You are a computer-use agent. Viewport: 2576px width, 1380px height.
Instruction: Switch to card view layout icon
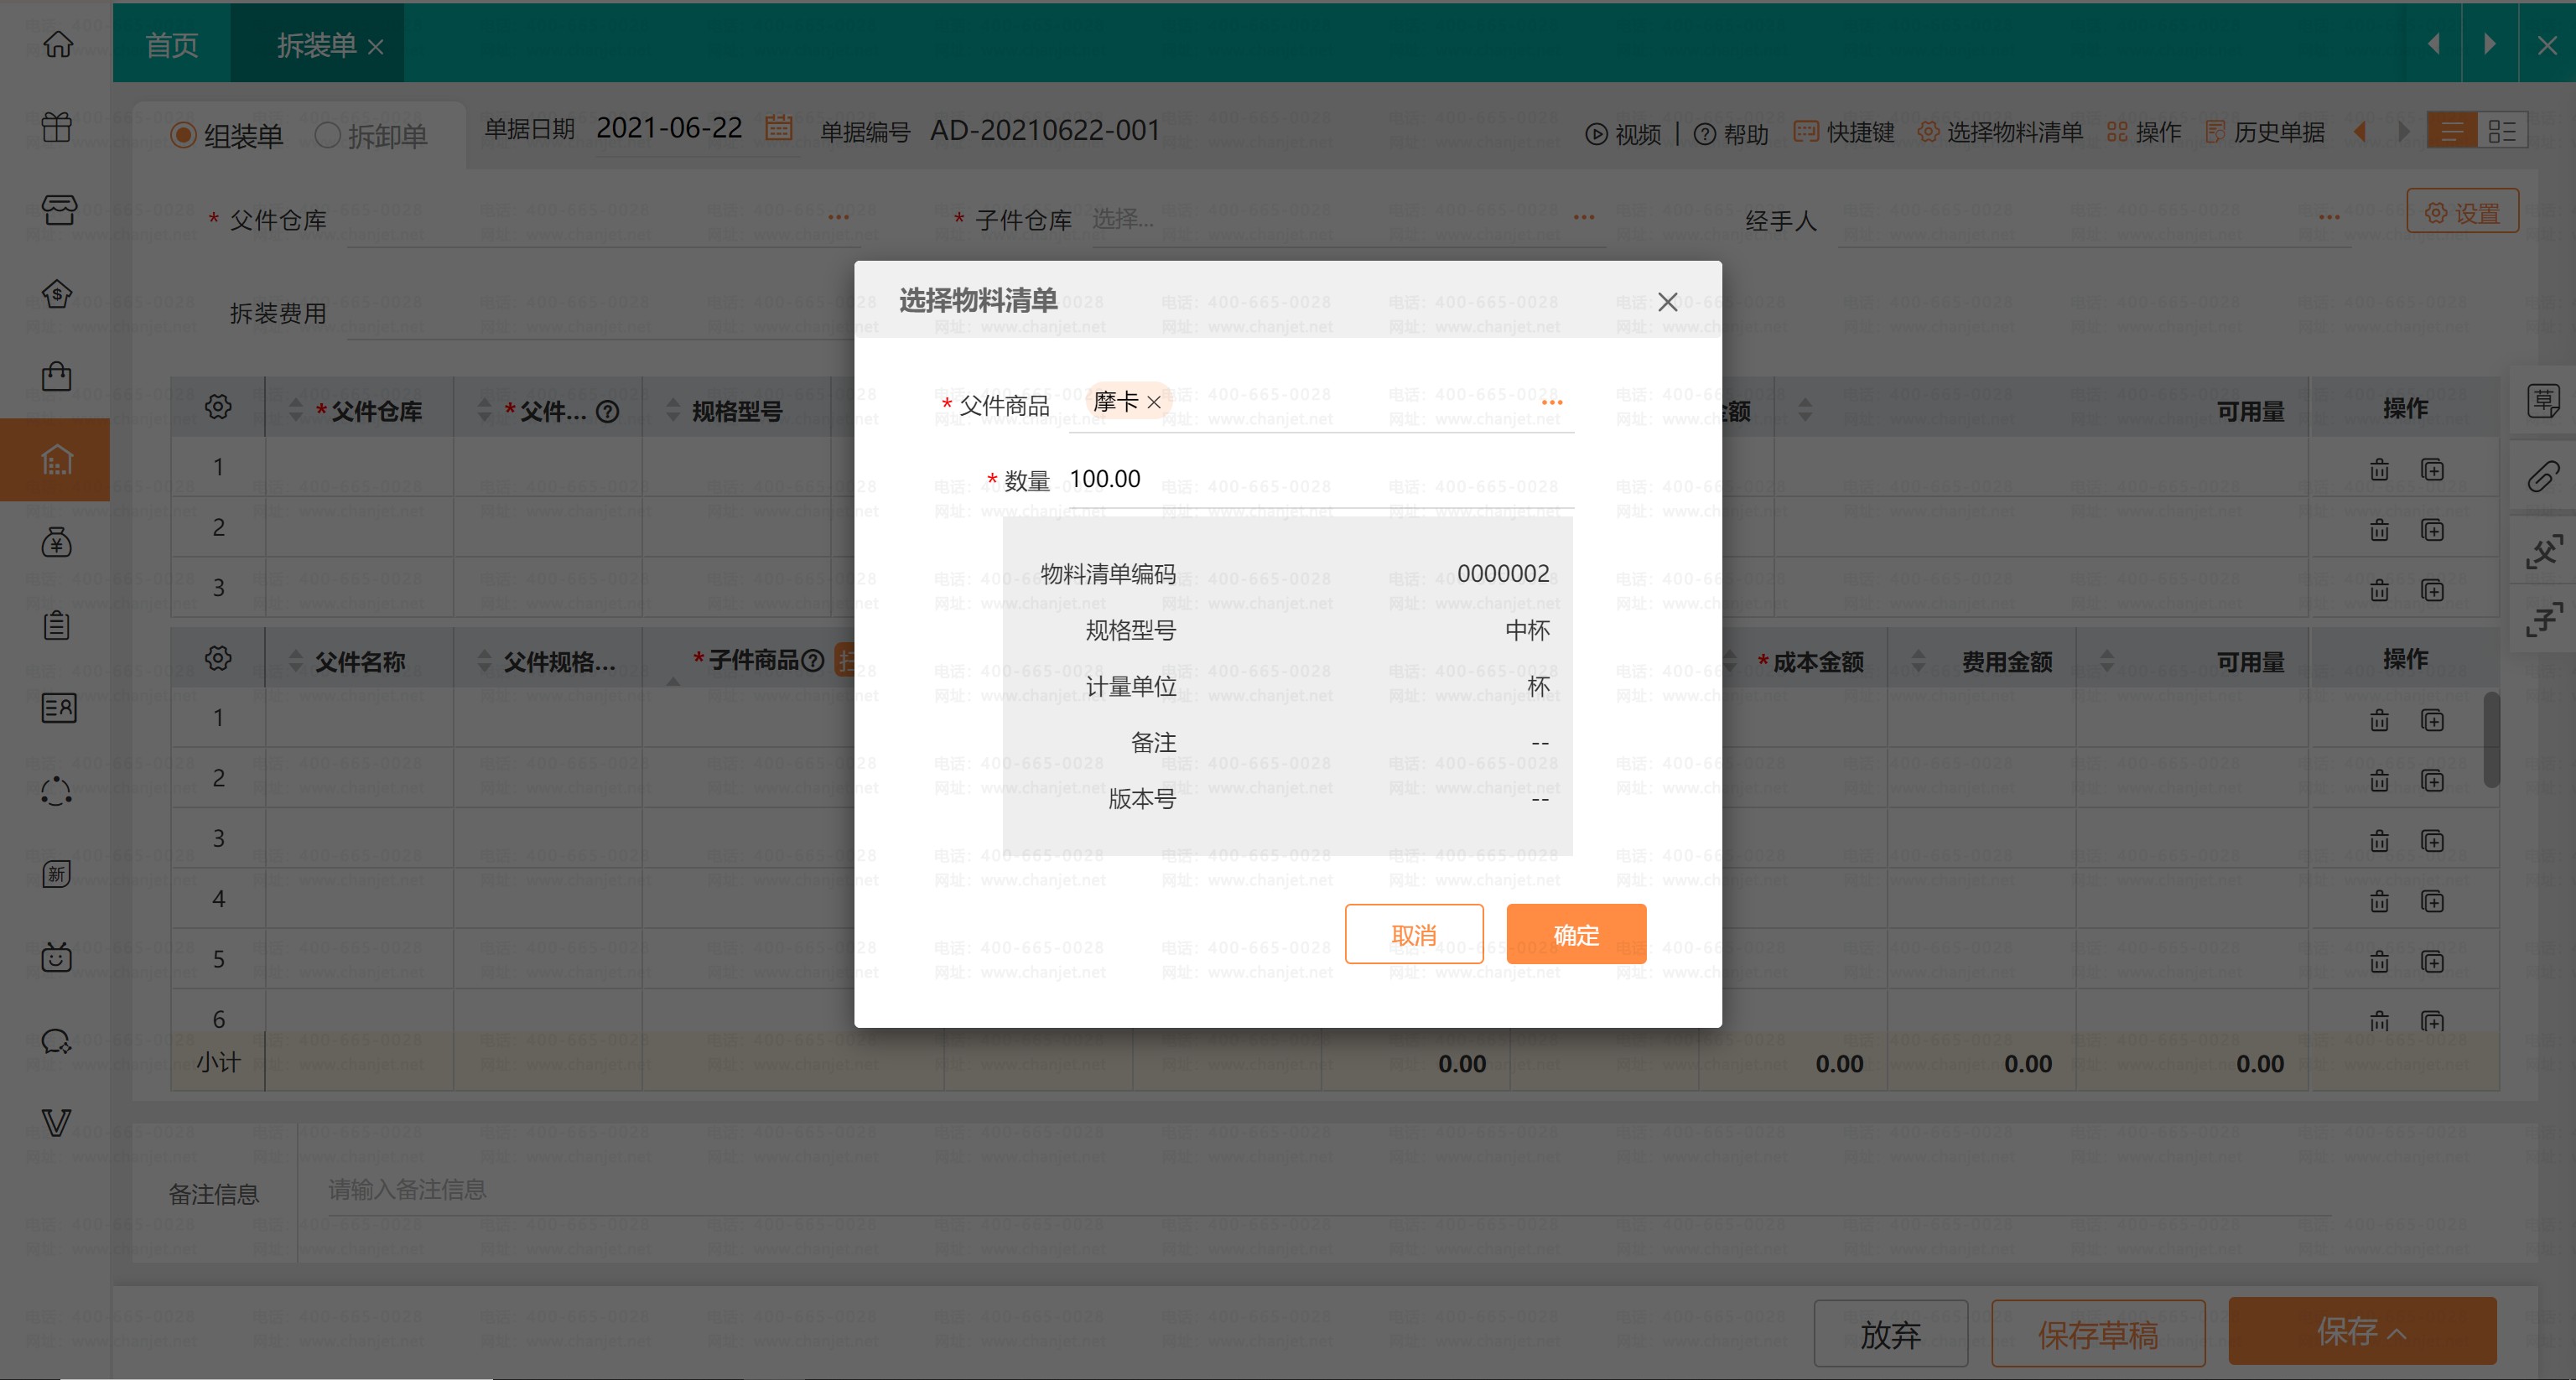[2502, 131]
